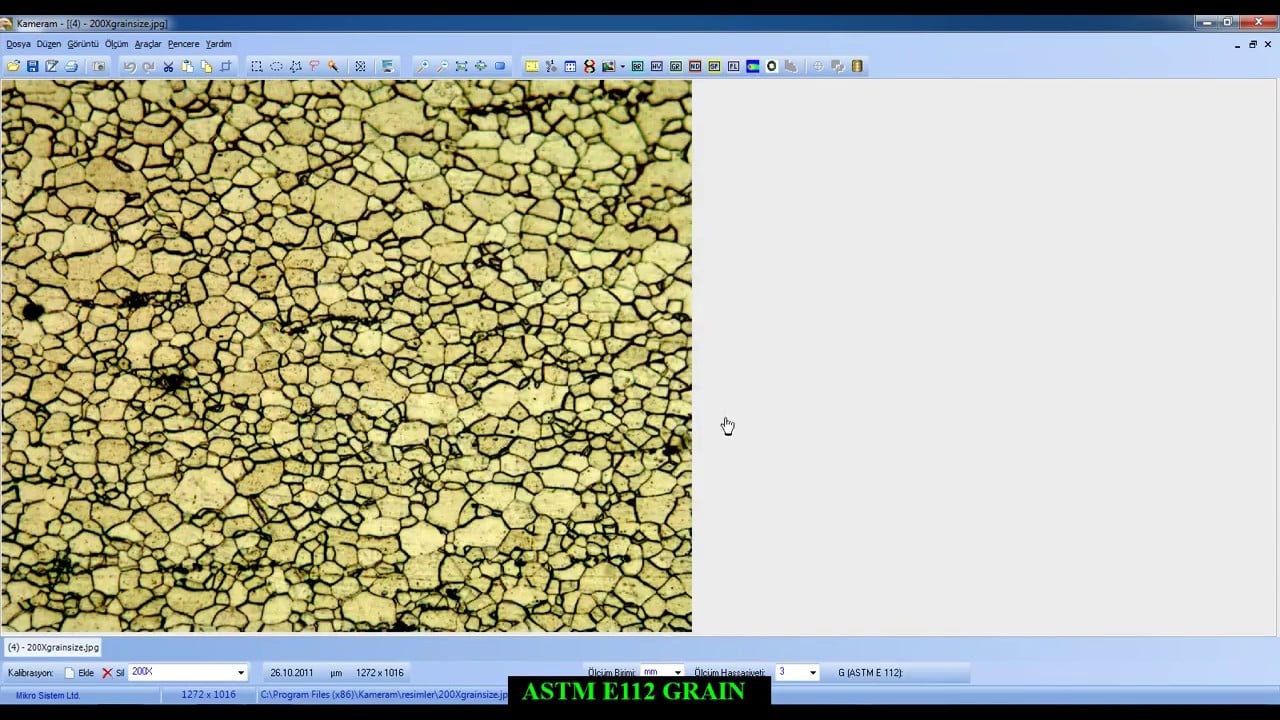Click the FL measurement icon
This screenshot has width=1280, height=720.
pyautogui.click(x=733, y=66)
